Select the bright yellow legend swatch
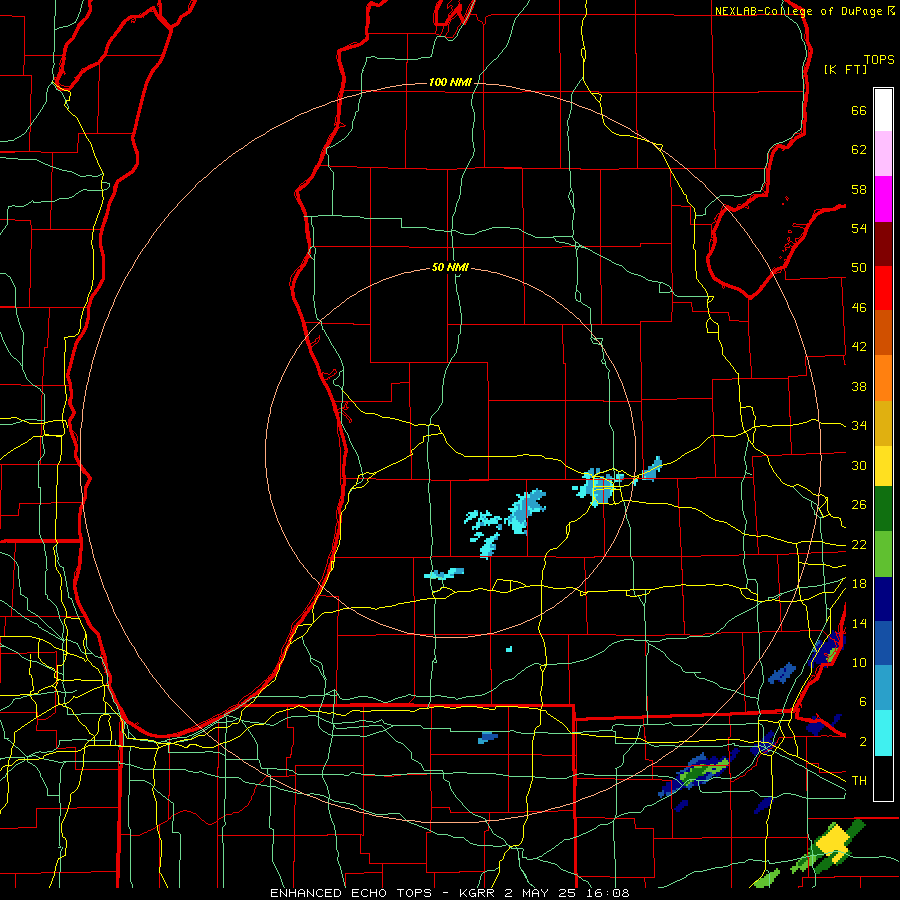Viewport: 900px width, 900px height. (883, 466)
